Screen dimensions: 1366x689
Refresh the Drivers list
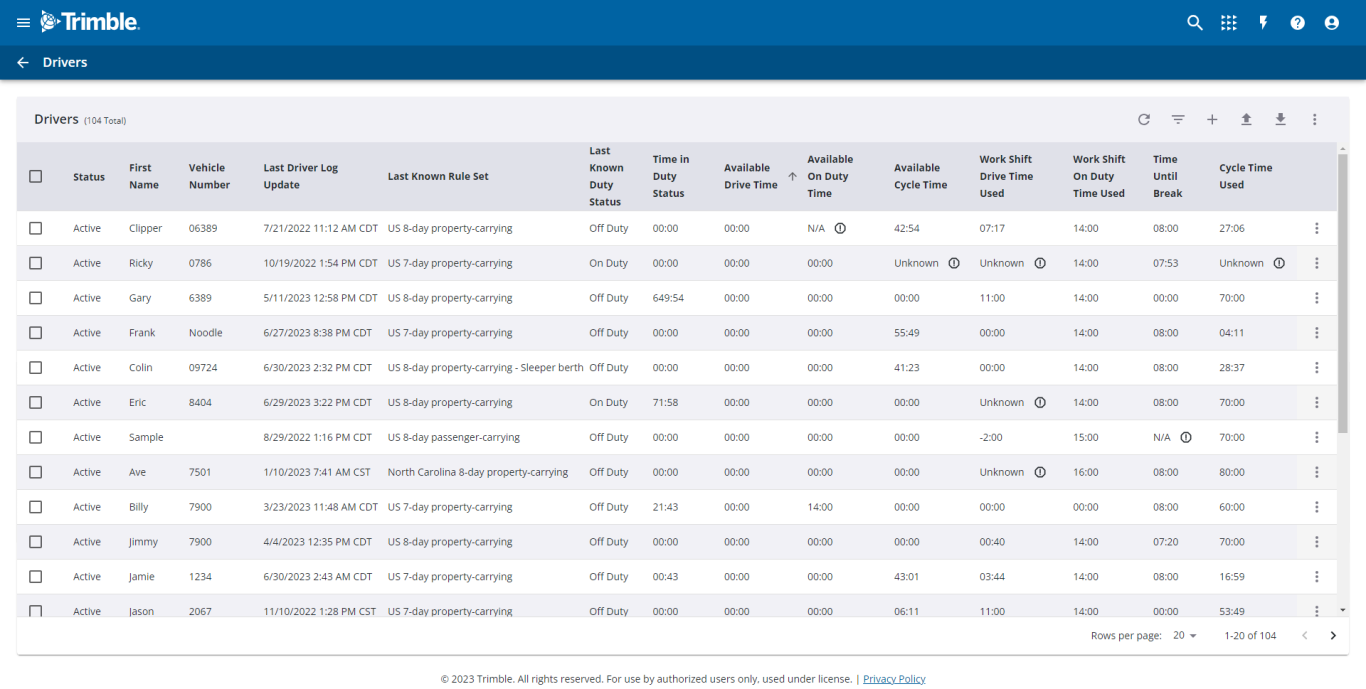(1143, 119)
